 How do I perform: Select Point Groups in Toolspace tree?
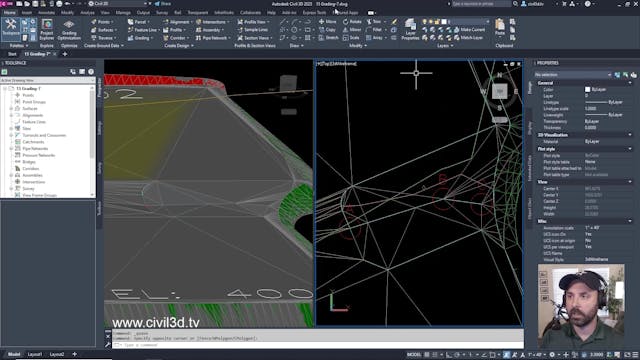click(x=34, y=102)
